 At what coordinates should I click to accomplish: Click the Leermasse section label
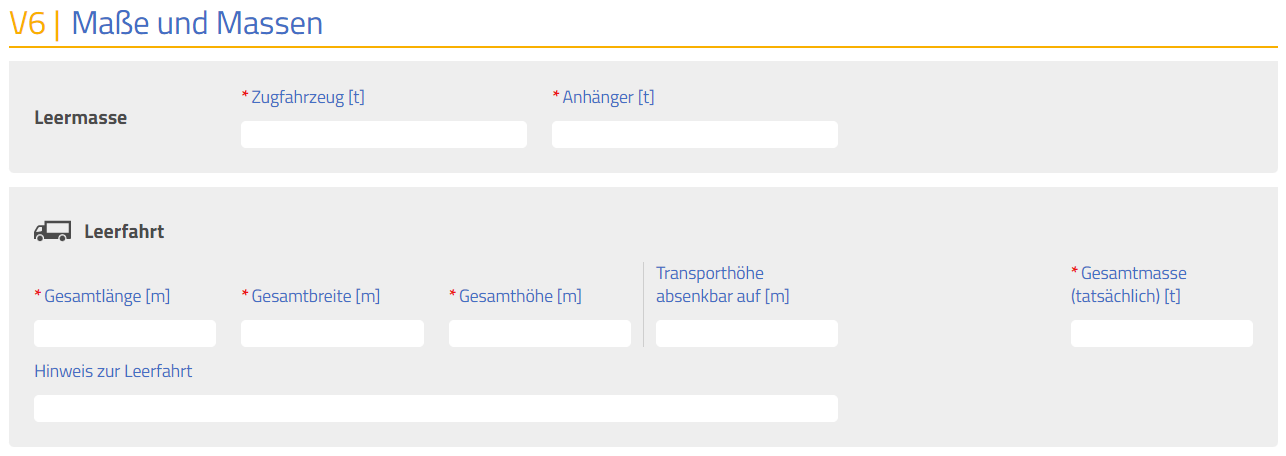[x=81, y=118]
